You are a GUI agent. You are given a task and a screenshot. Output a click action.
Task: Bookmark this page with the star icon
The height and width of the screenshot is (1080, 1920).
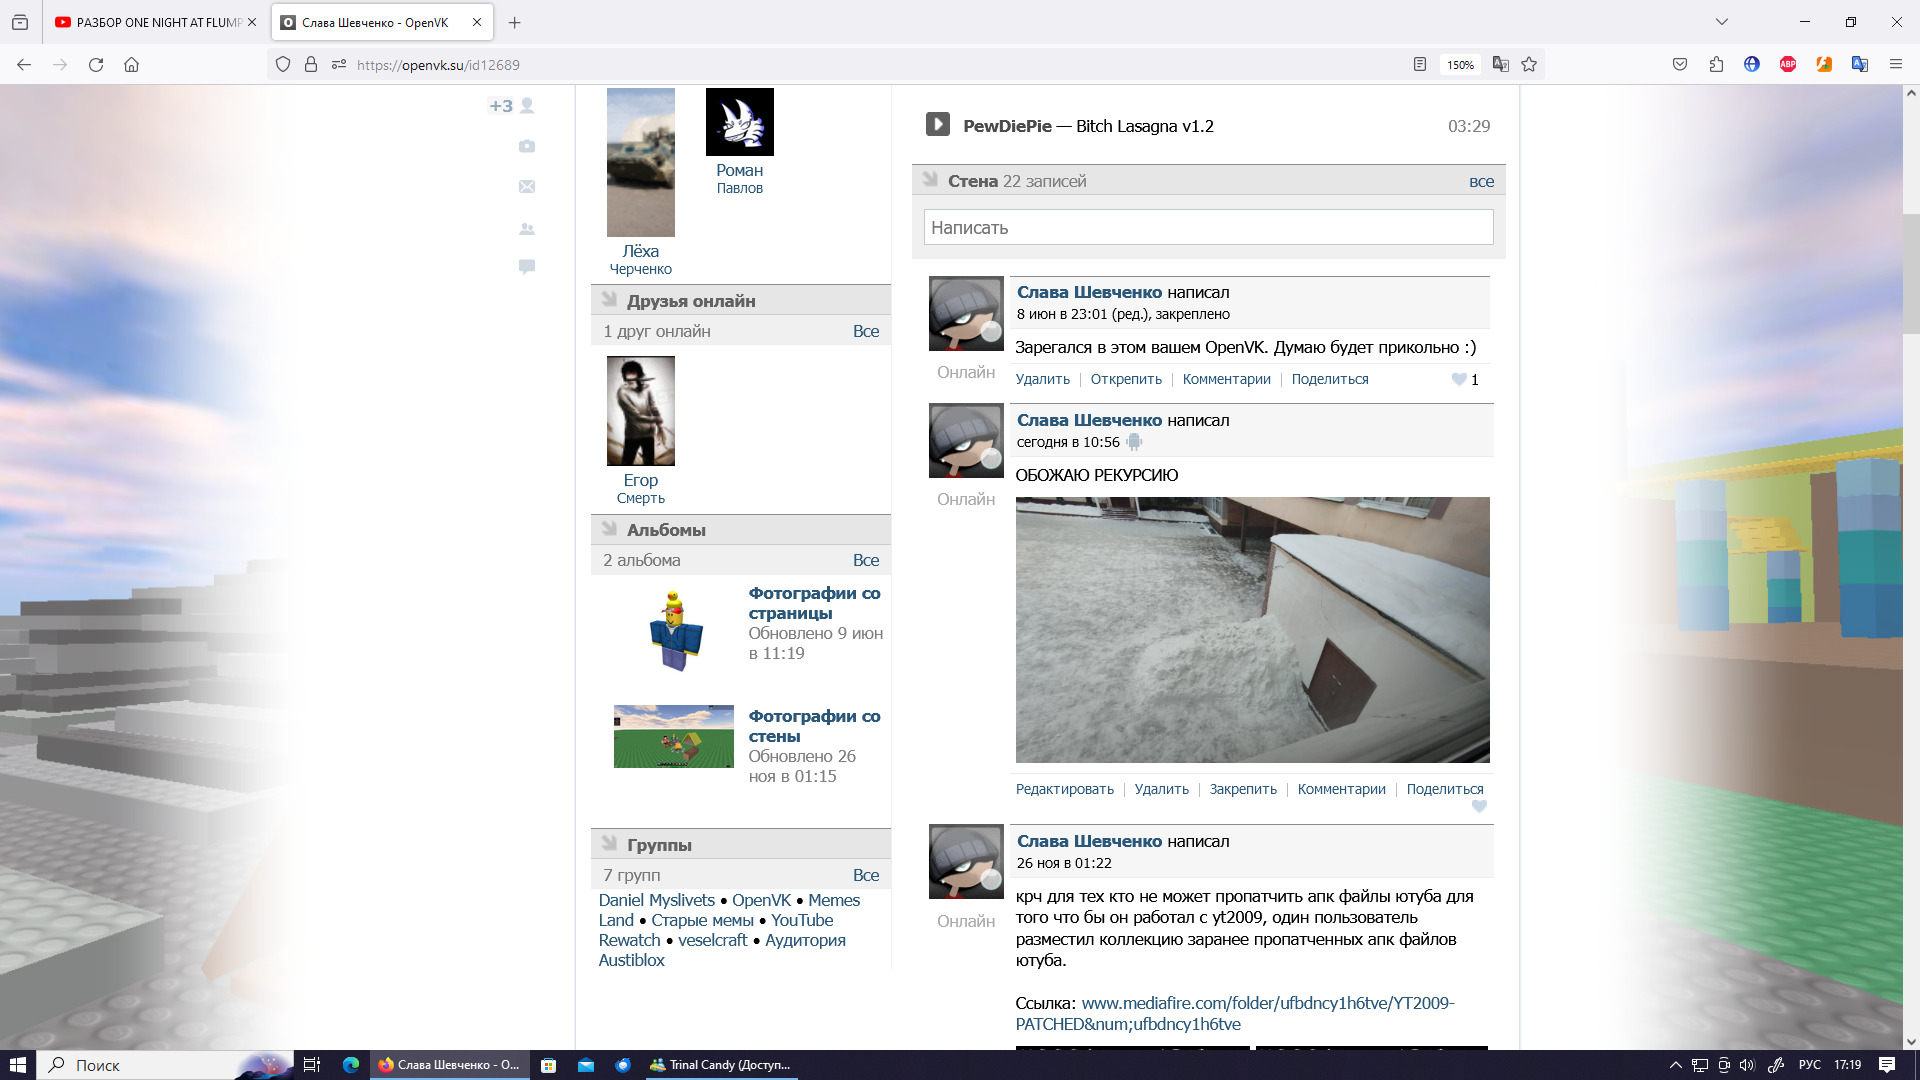[x=1529, y=65]
